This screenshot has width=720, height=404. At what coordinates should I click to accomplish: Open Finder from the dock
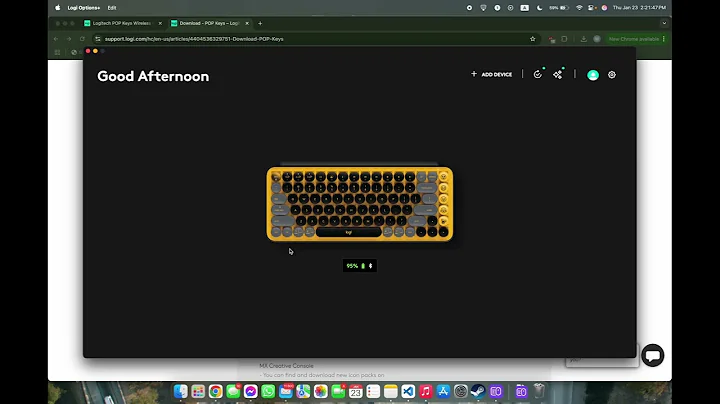pyautogui.click(x=180, y=392)
